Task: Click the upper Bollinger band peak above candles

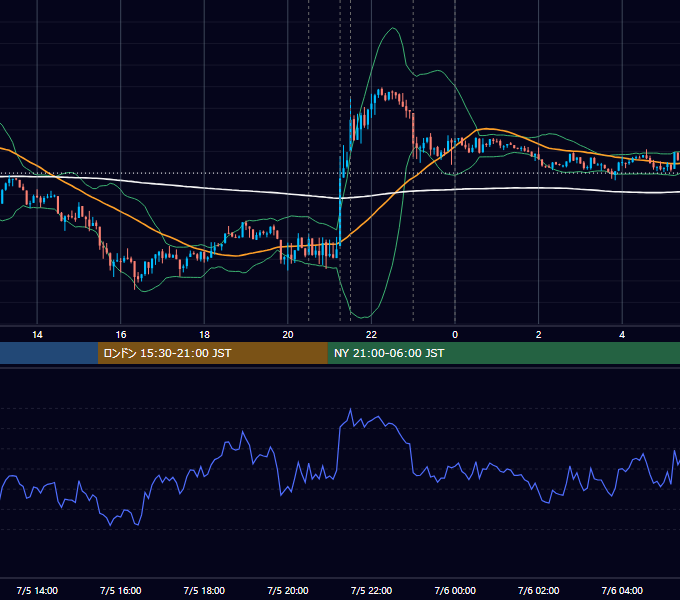Action: tap(393, 28)
